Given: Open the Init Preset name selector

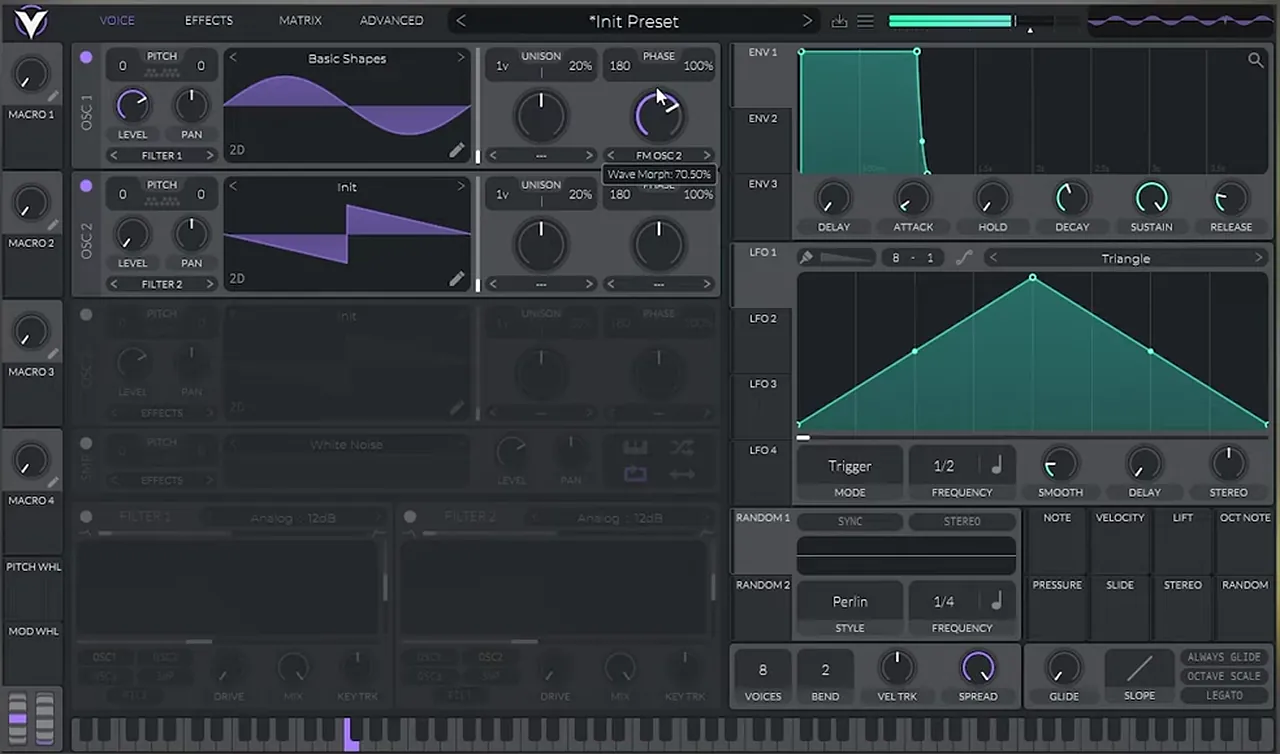Looking at the screenshot, I should click(x=634, y=21).
